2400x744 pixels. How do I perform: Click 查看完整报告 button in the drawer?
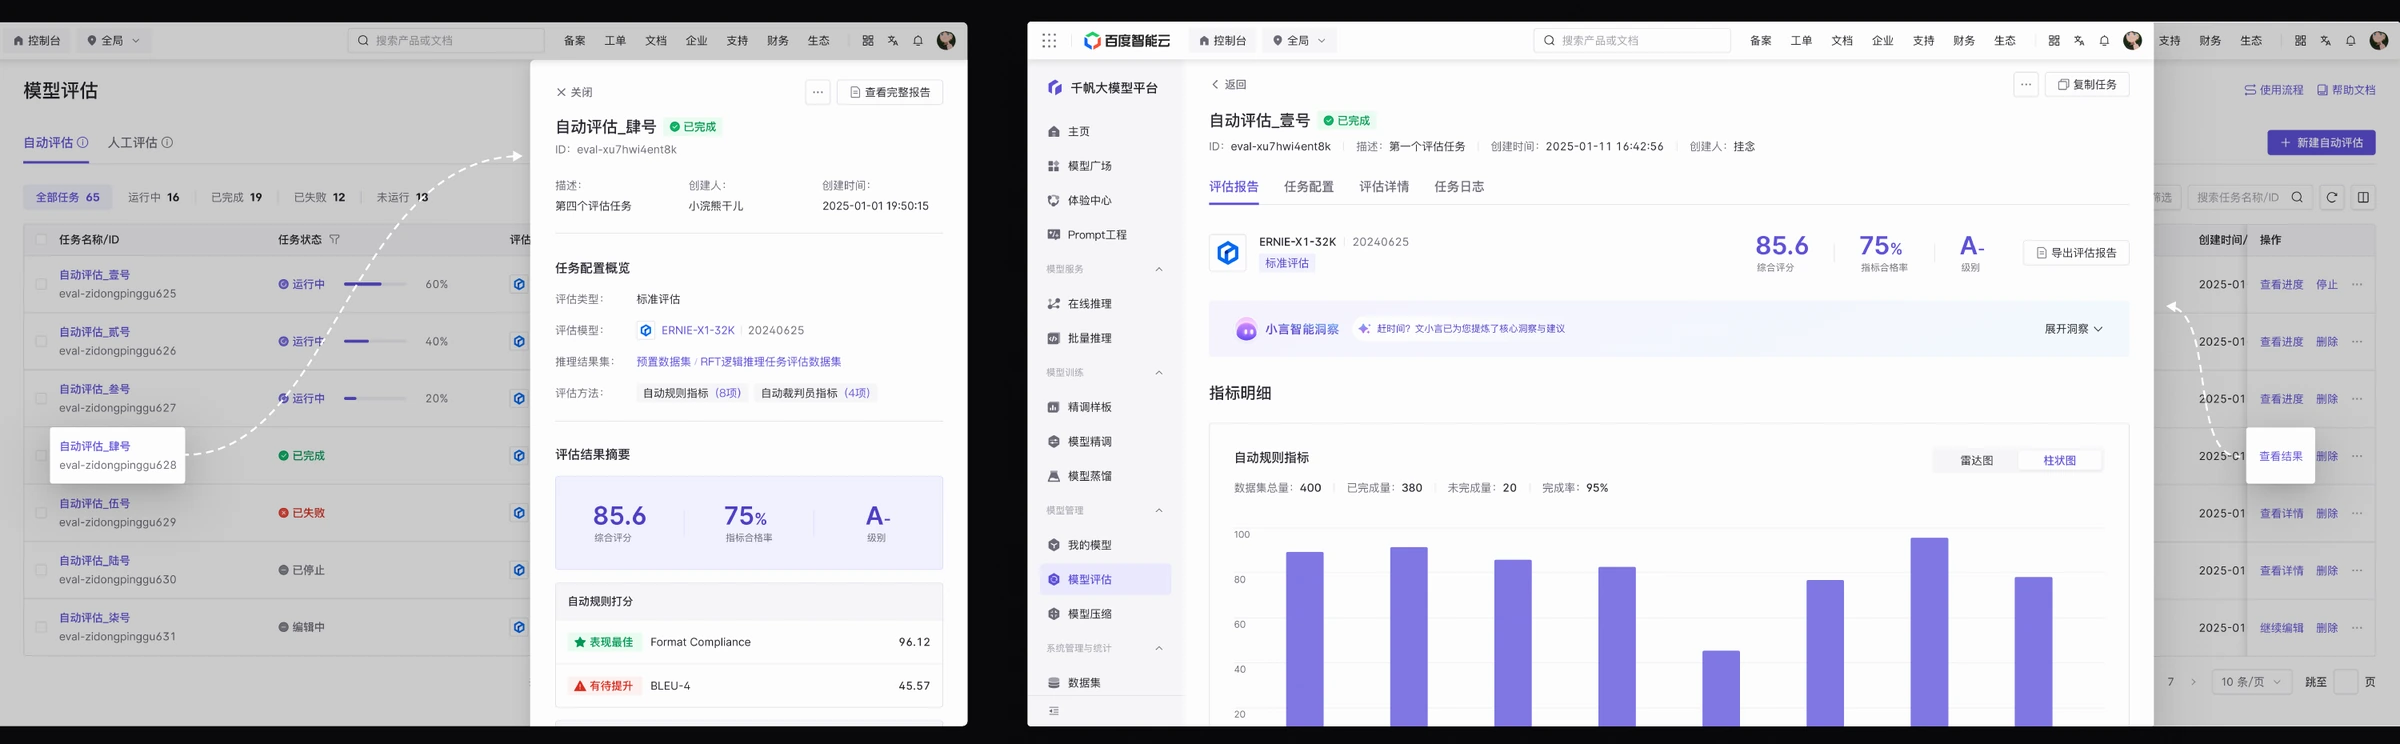click(890, 92)
